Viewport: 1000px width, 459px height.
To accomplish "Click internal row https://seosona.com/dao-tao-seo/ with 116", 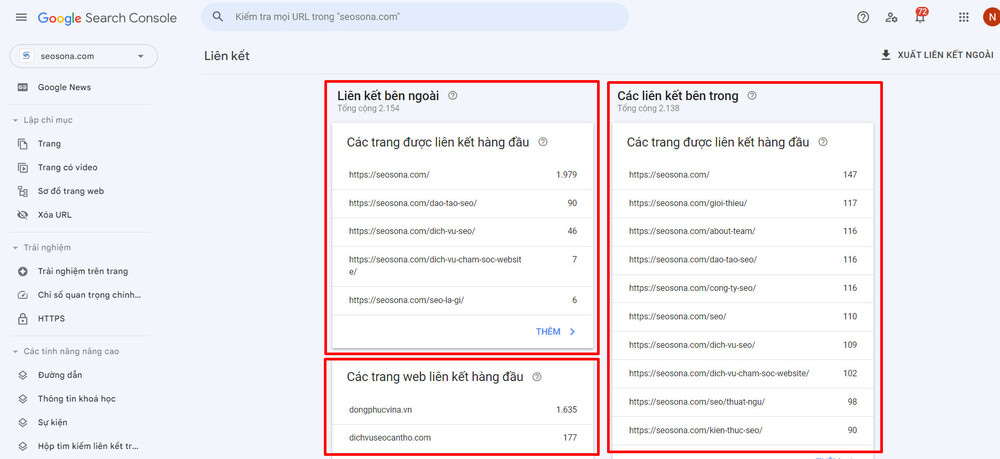I will tap(743, 260).
